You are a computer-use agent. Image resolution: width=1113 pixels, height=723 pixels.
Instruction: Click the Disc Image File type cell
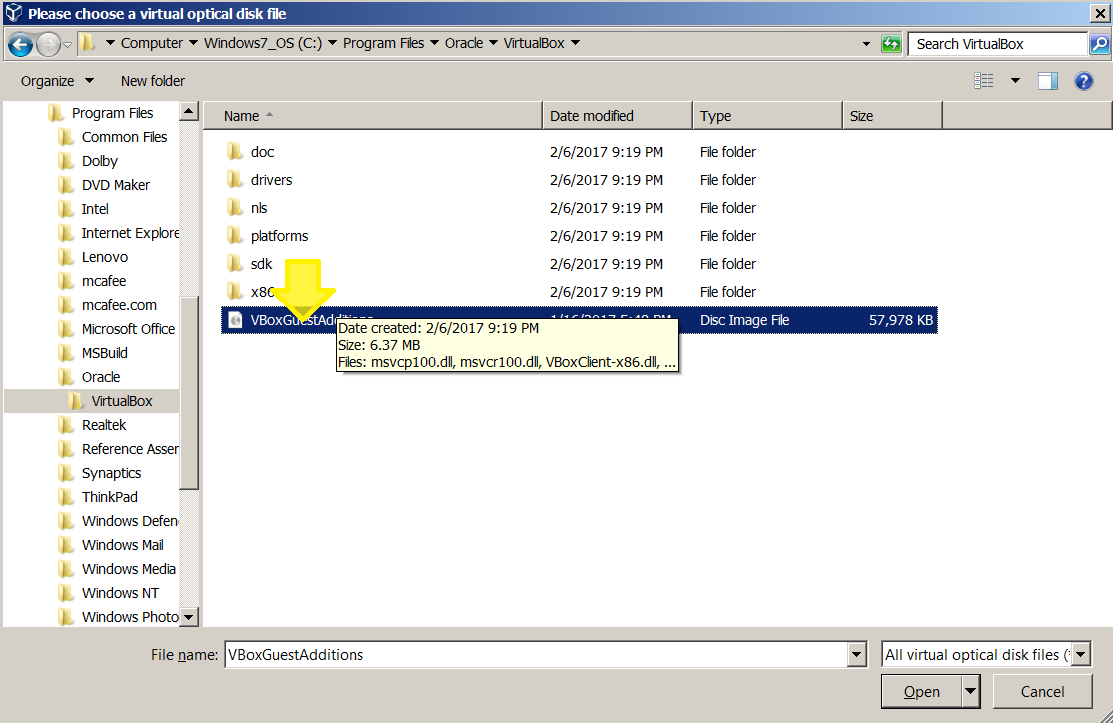745,320
